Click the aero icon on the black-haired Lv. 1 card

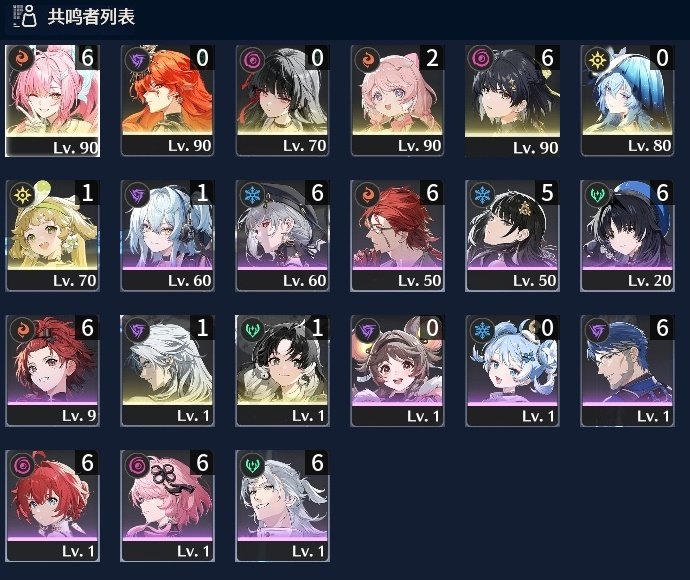point(252,330)
